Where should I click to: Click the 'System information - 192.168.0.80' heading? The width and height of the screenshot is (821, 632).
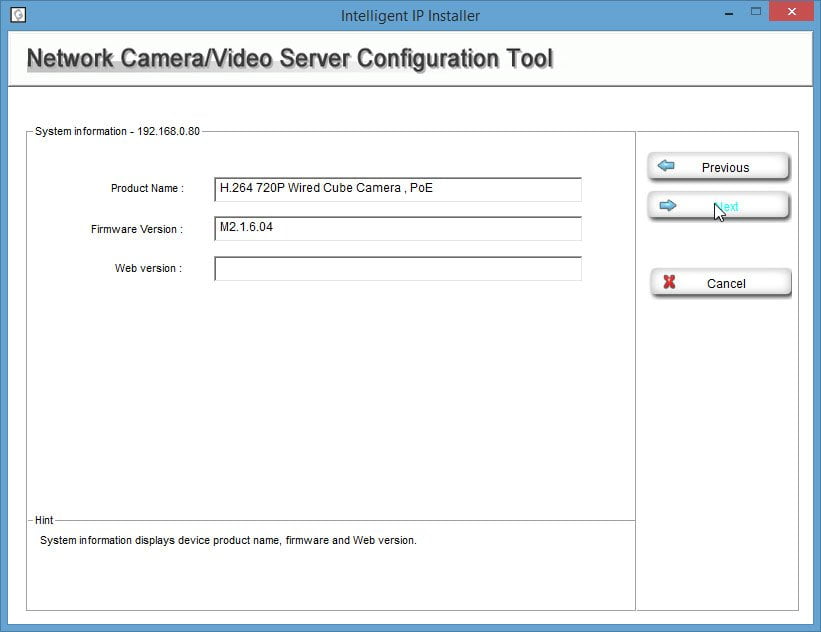(117, 131)
